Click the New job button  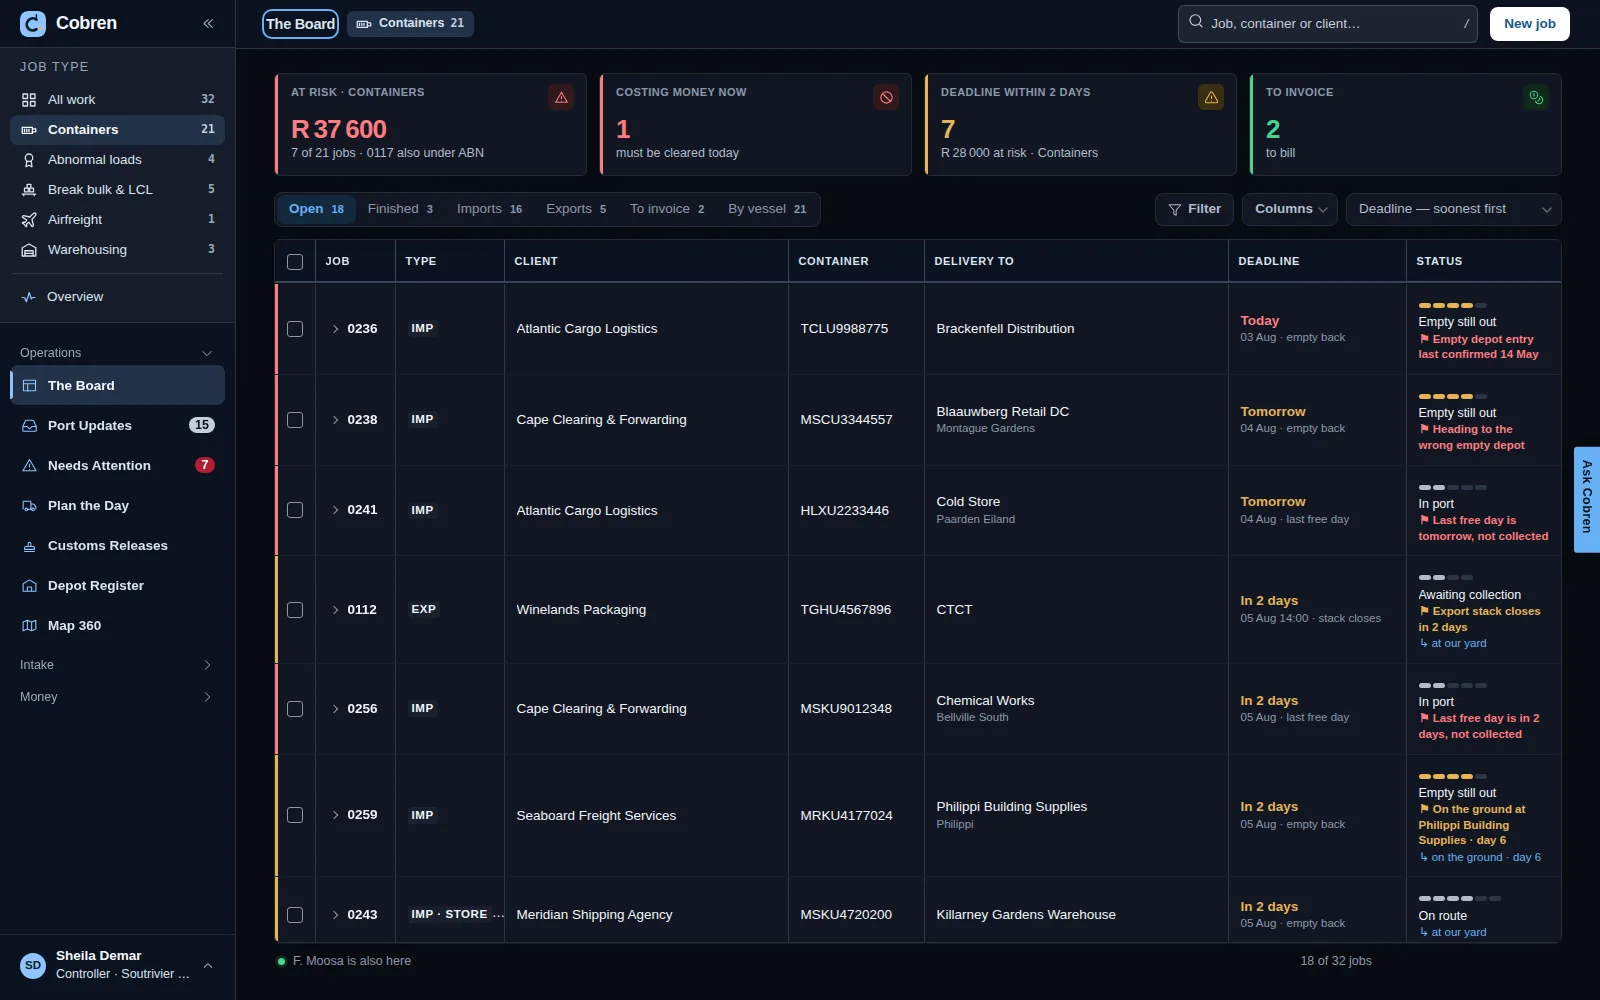pyautogui.click(x=1529, y=24)
